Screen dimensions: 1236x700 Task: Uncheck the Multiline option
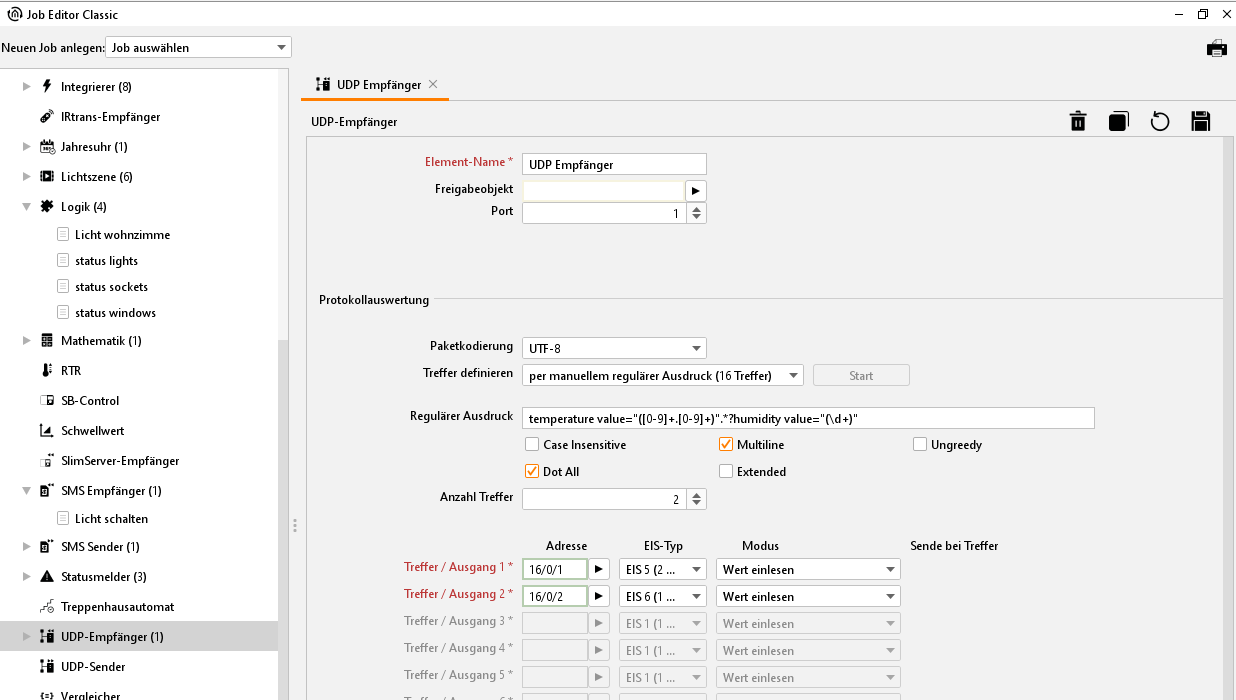click(x=726, y=445)
